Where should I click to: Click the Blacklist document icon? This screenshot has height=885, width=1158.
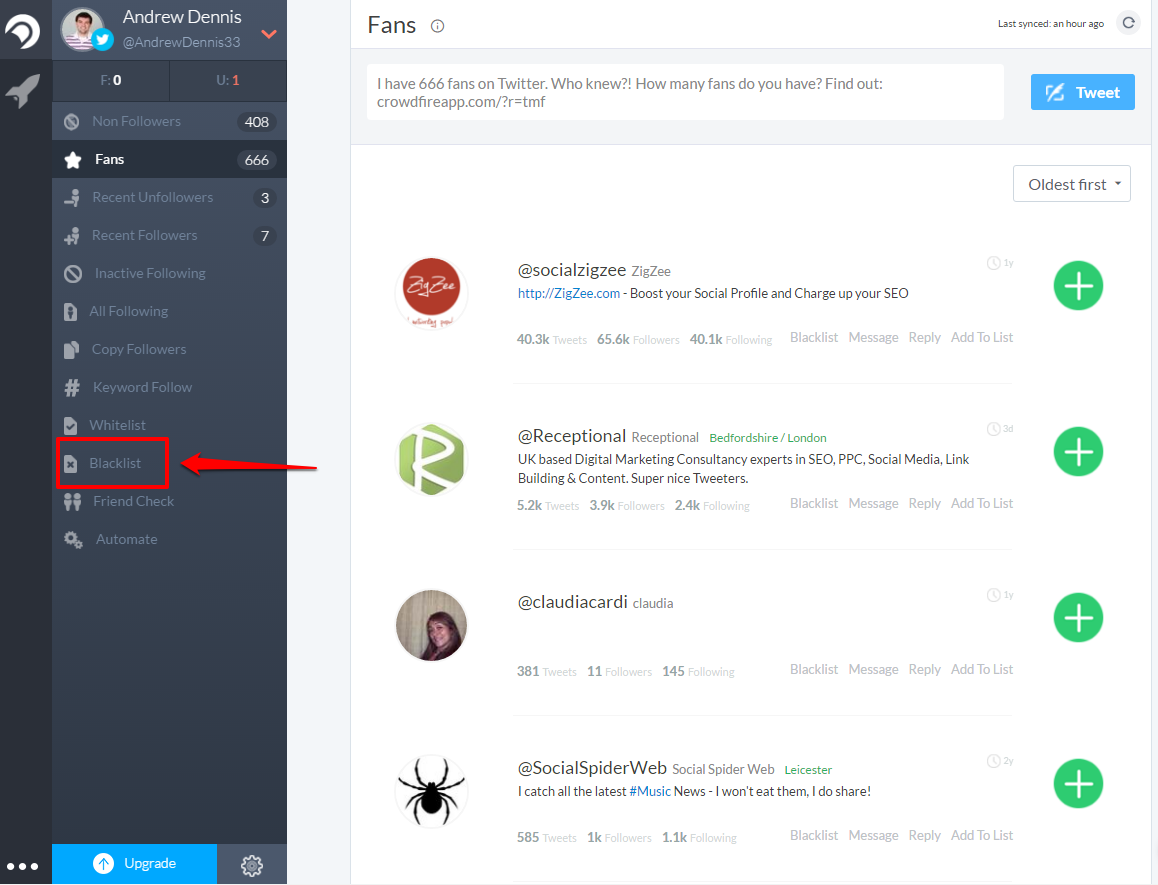click(x=70, y=464)
